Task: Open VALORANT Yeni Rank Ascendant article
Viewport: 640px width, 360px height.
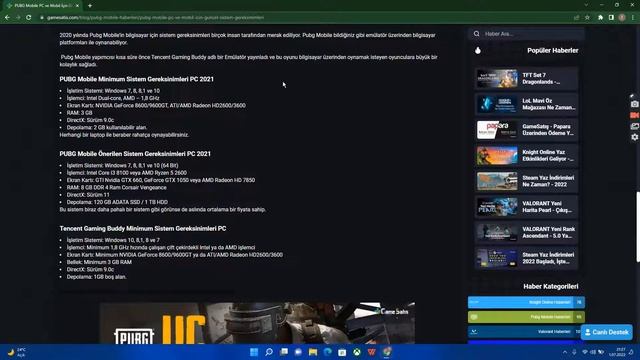Action: tap(527, 233)
